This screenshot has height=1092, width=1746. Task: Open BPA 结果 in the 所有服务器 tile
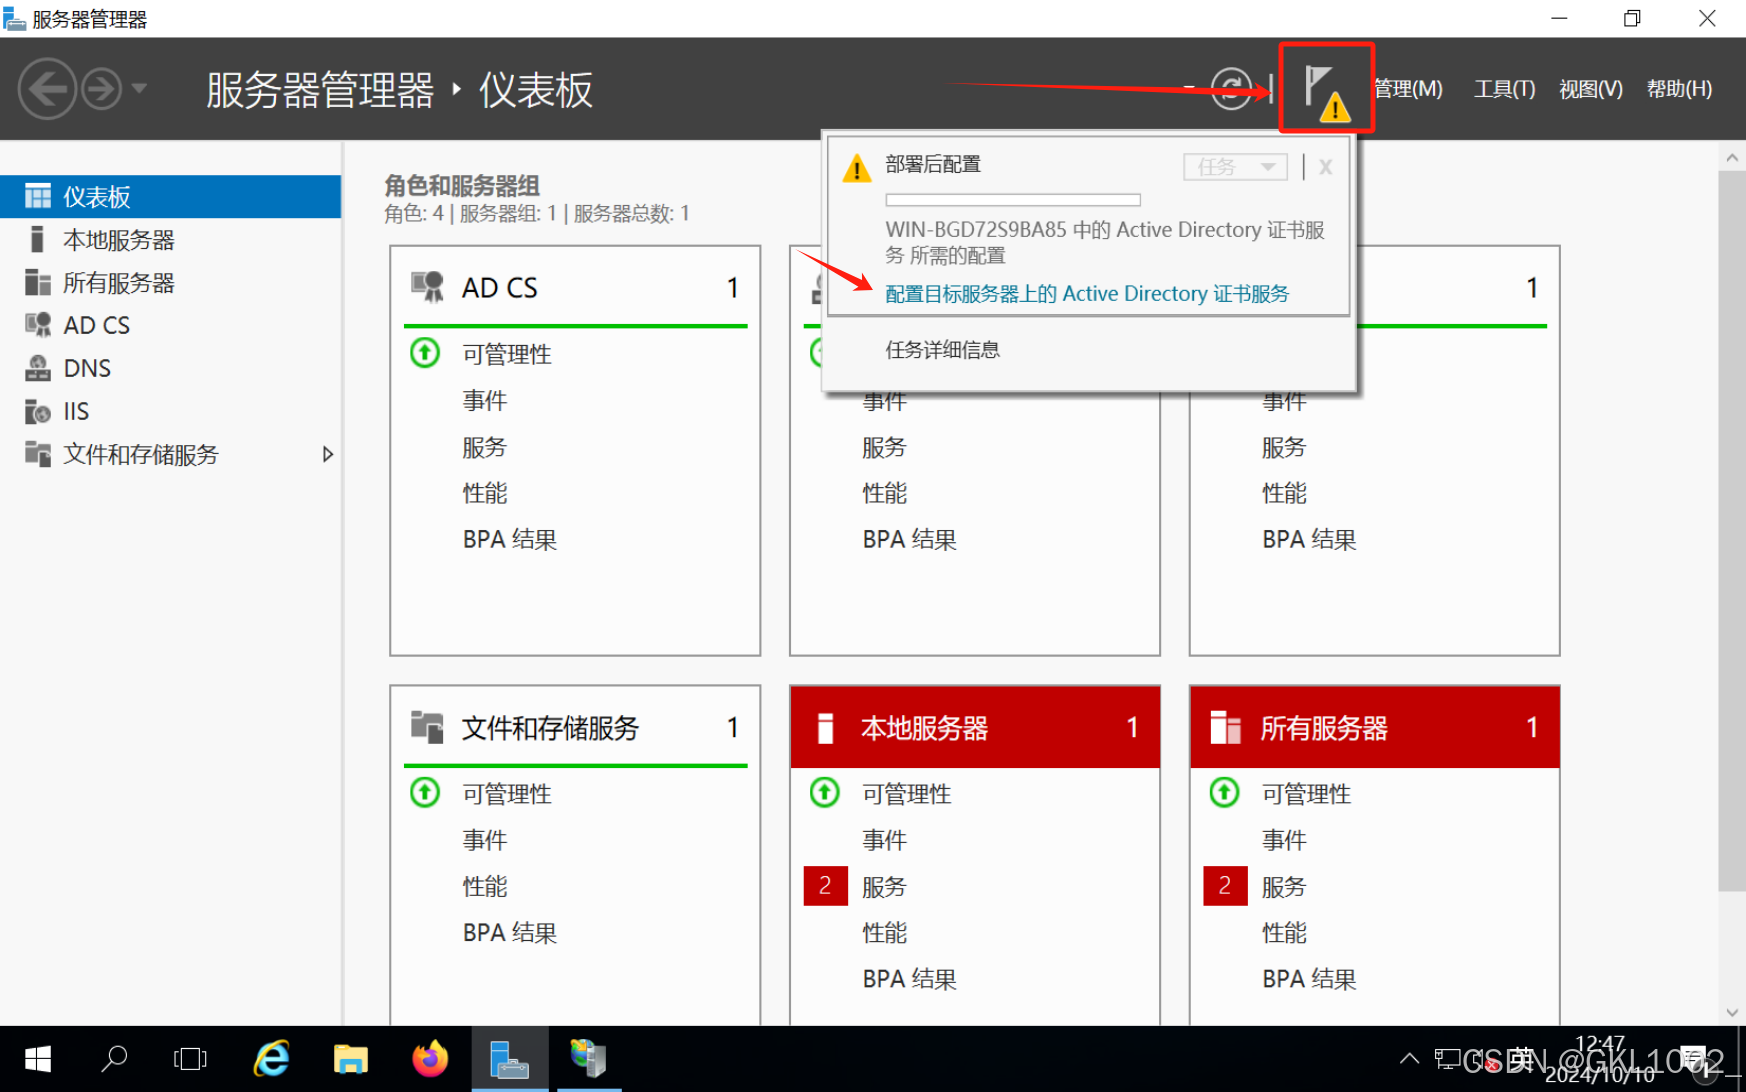[1309, 979]
